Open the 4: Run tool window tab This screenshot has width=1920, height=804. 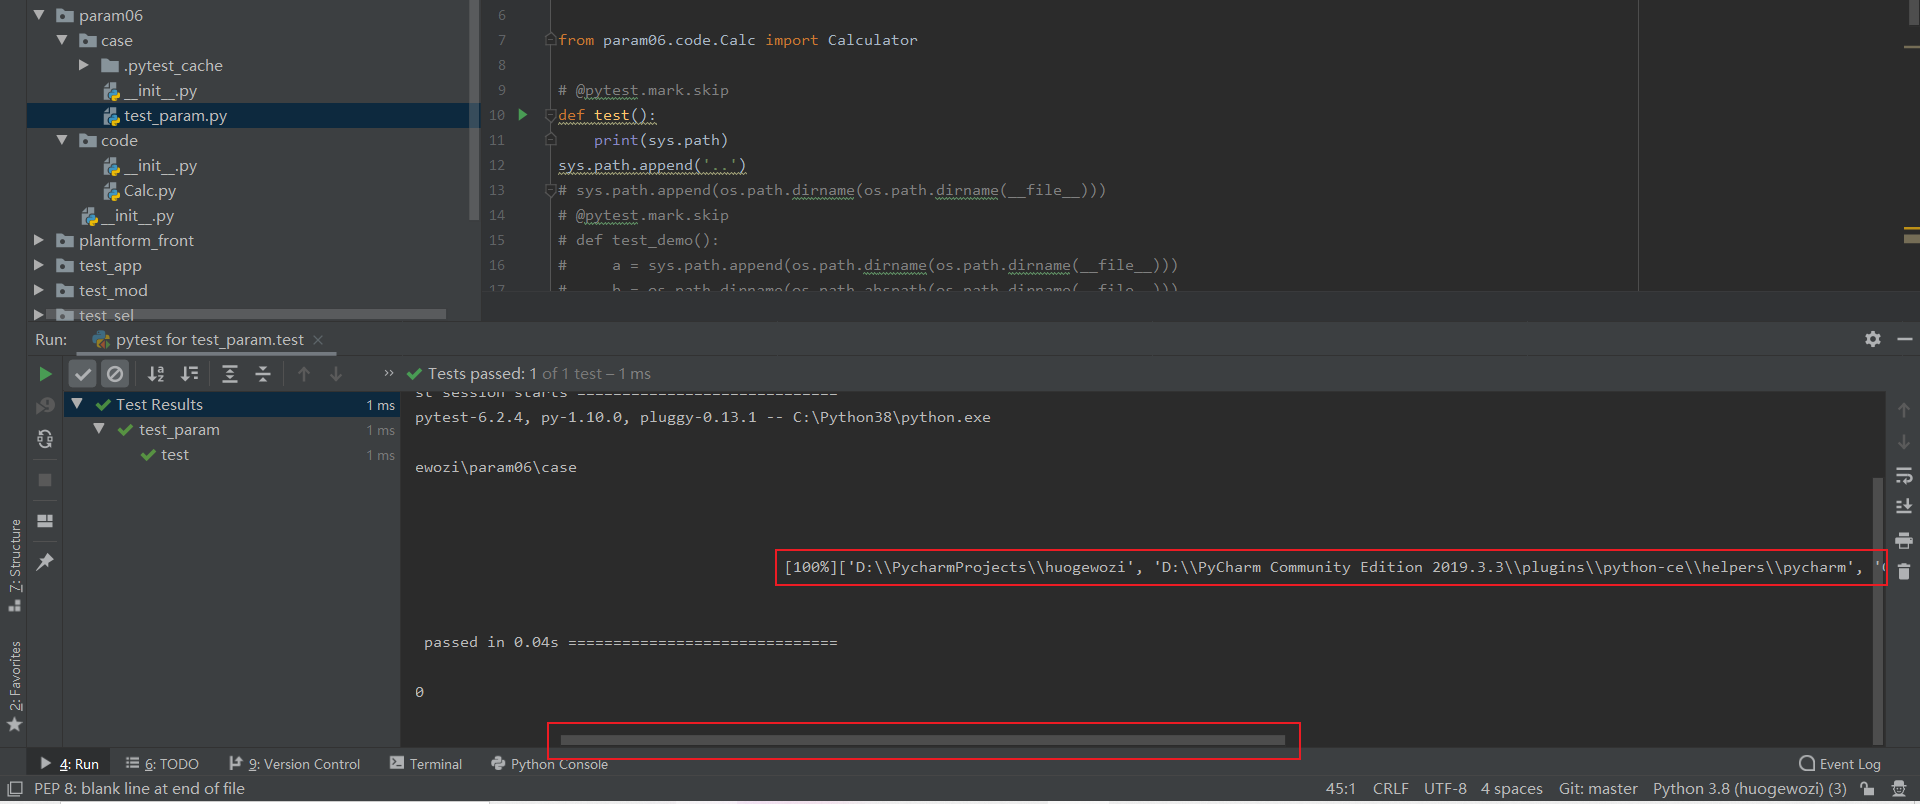pyautogui.click(x=70, y=764)
